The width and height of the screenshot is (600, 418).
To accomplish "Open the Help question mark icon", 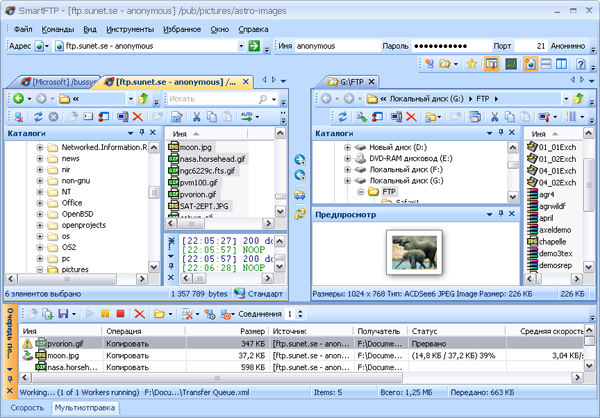I will 580,64.
